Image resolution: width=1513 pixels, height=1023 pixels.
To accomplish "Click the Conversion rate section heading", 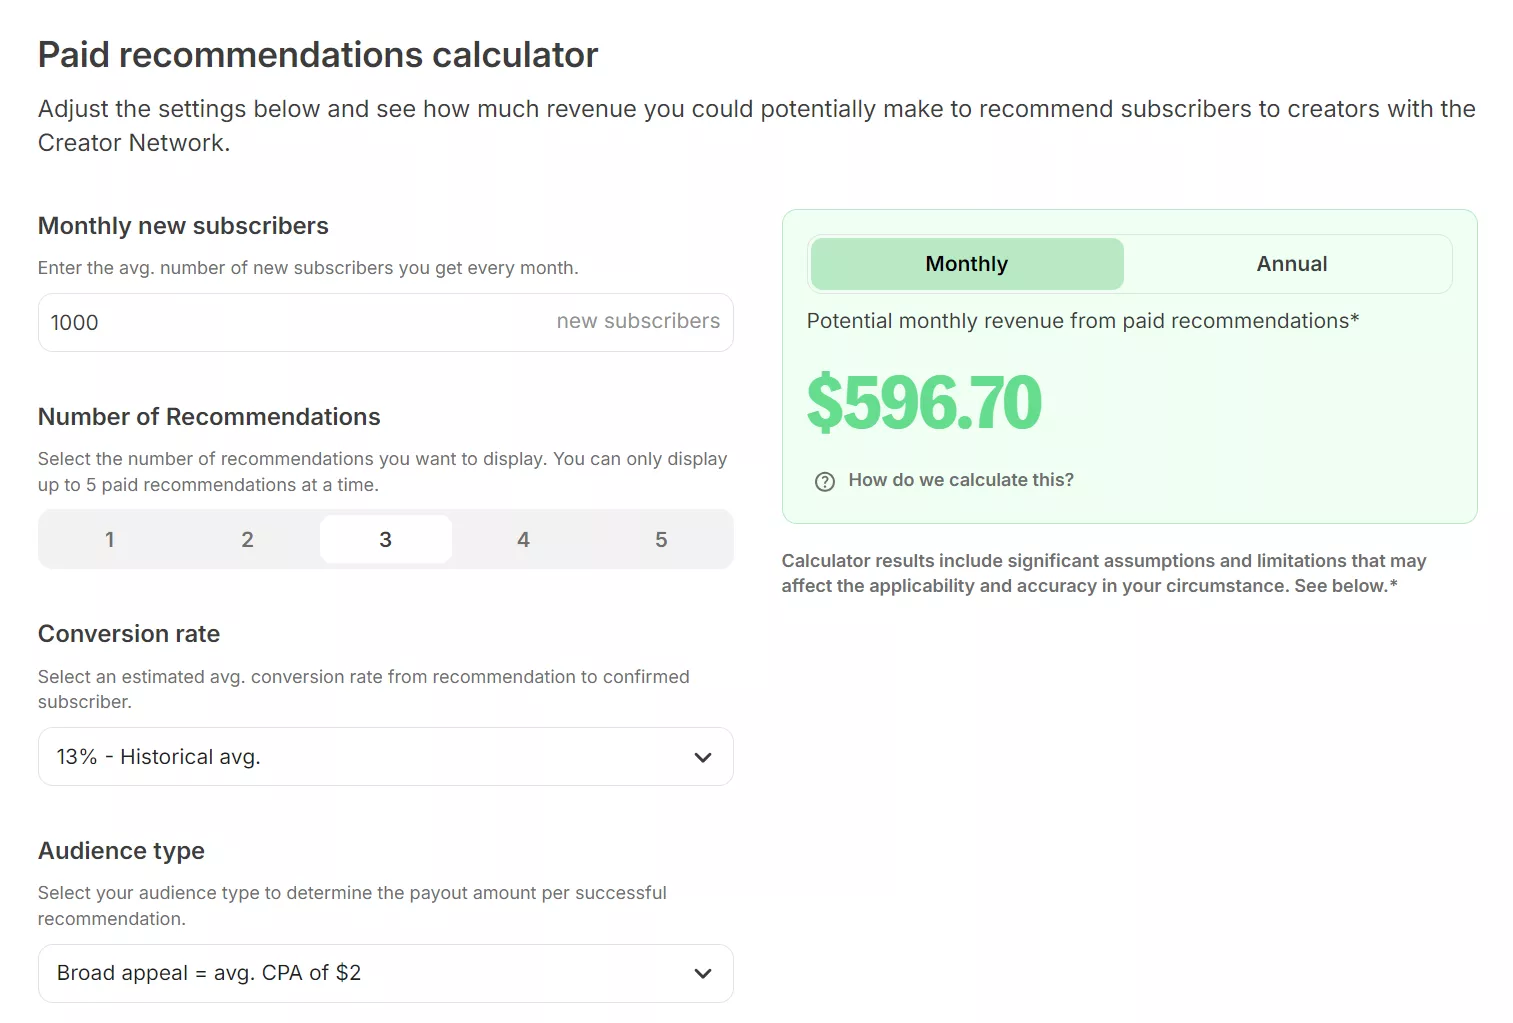I will 129,634.
